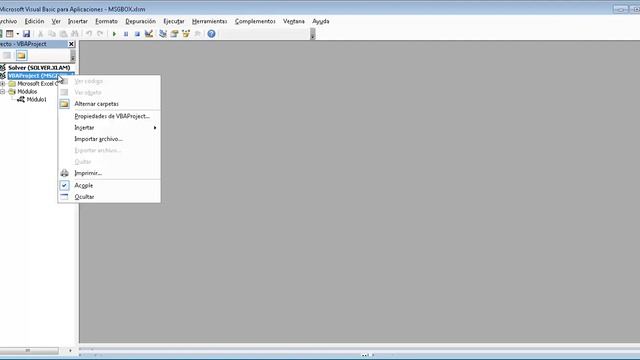
Task: Toggle Folders button in project panel toolbar
Action: pyautogui.click(x=22, y=56)
